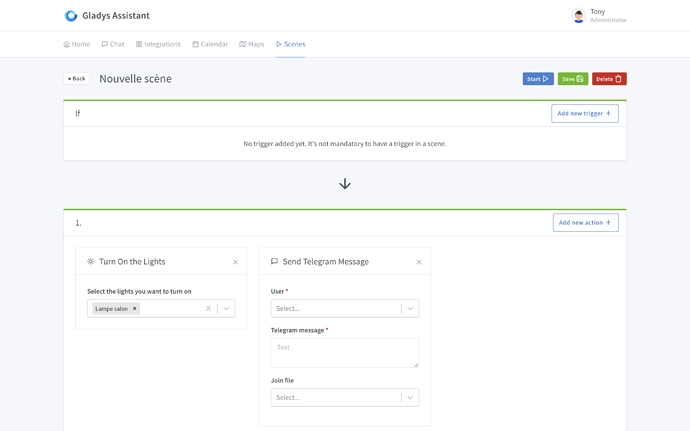Open the Join file select dropdown

[345, 398]
